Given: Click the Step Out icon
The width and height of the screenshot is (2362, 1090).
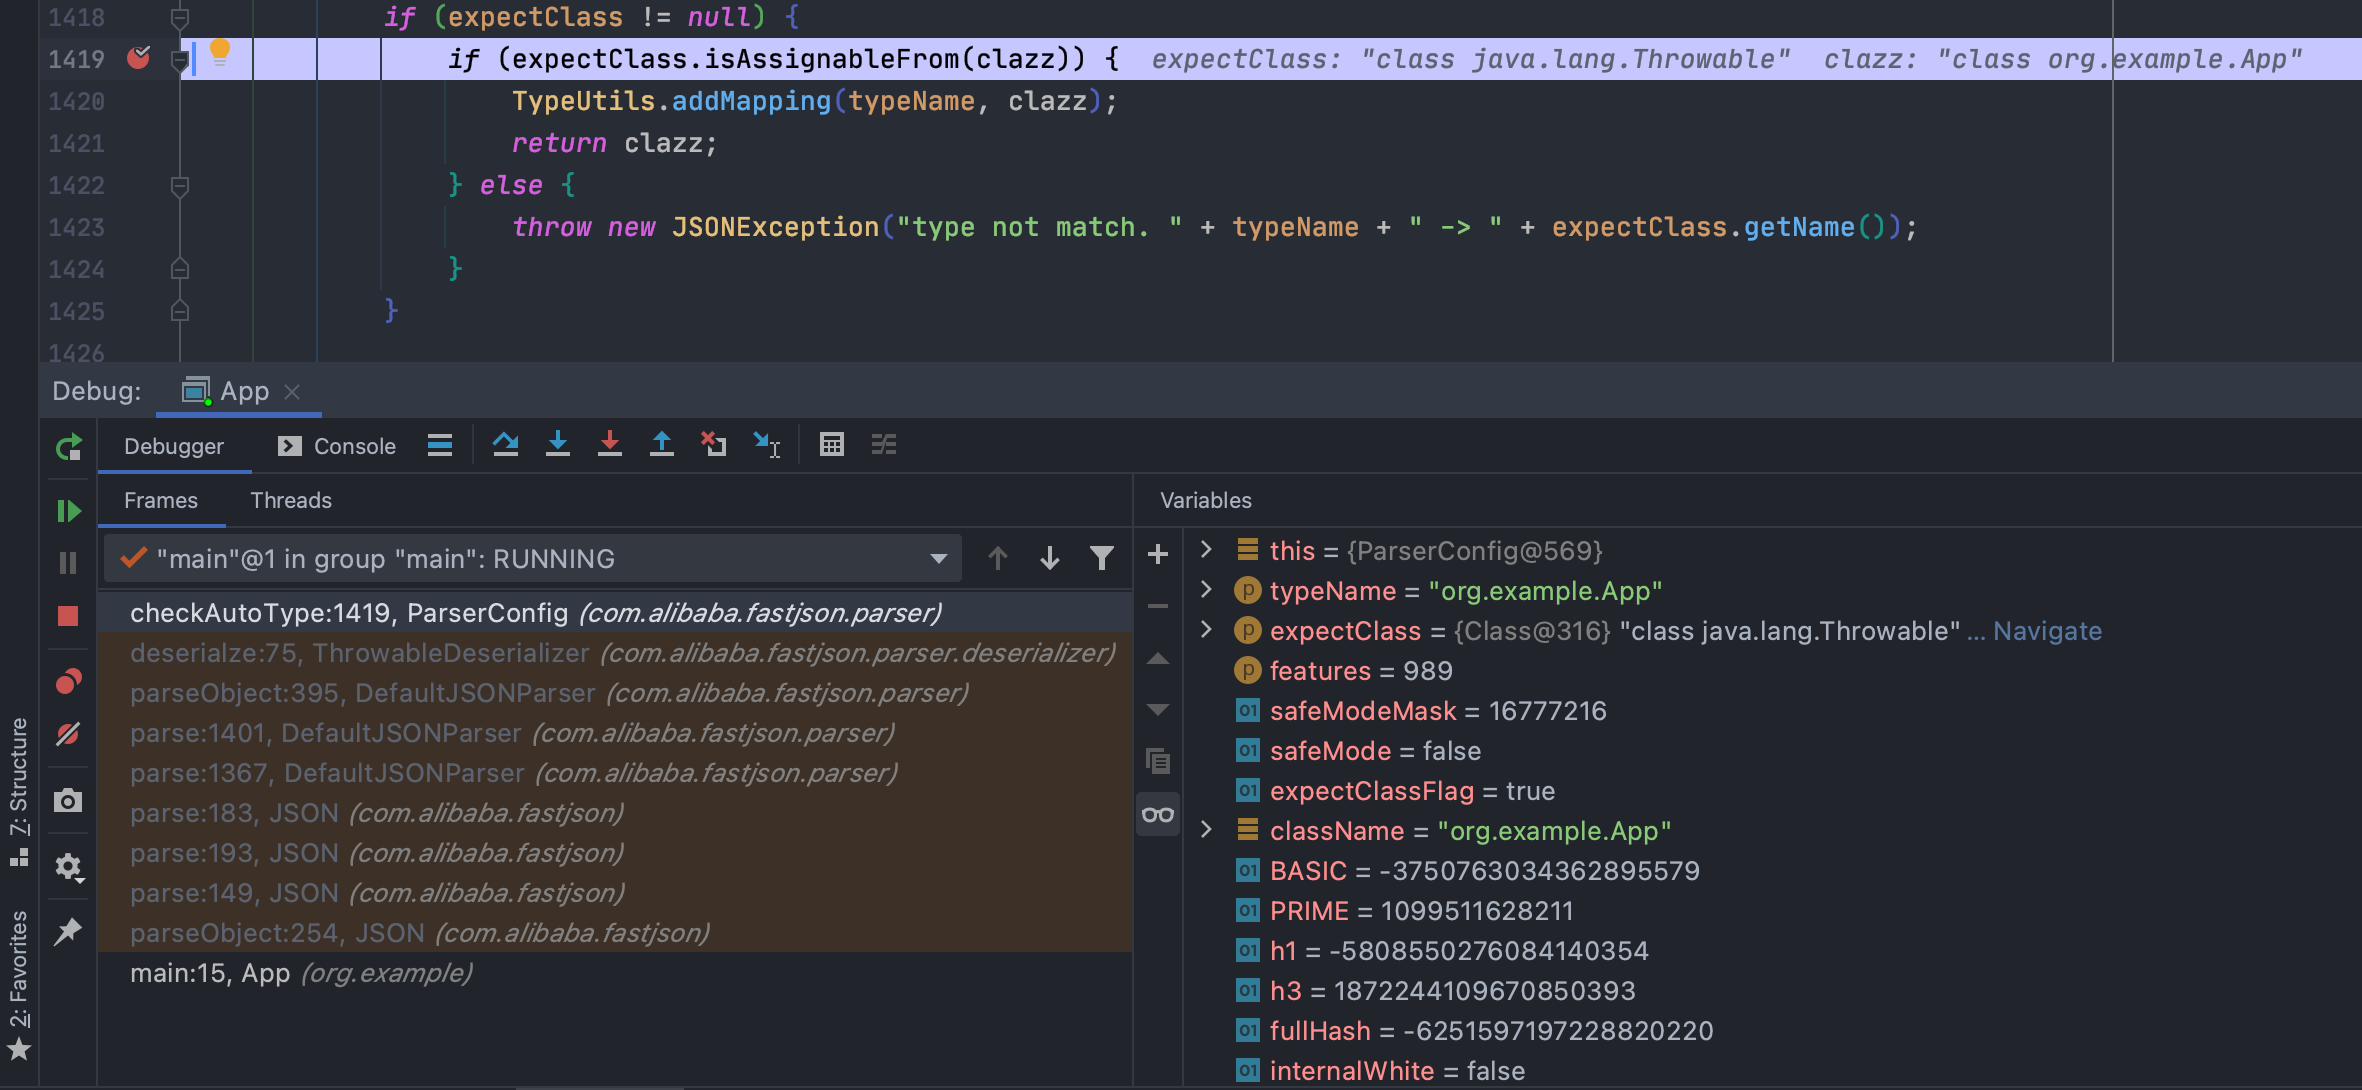Looking at the screenshot, I should [x=662, y=445].
